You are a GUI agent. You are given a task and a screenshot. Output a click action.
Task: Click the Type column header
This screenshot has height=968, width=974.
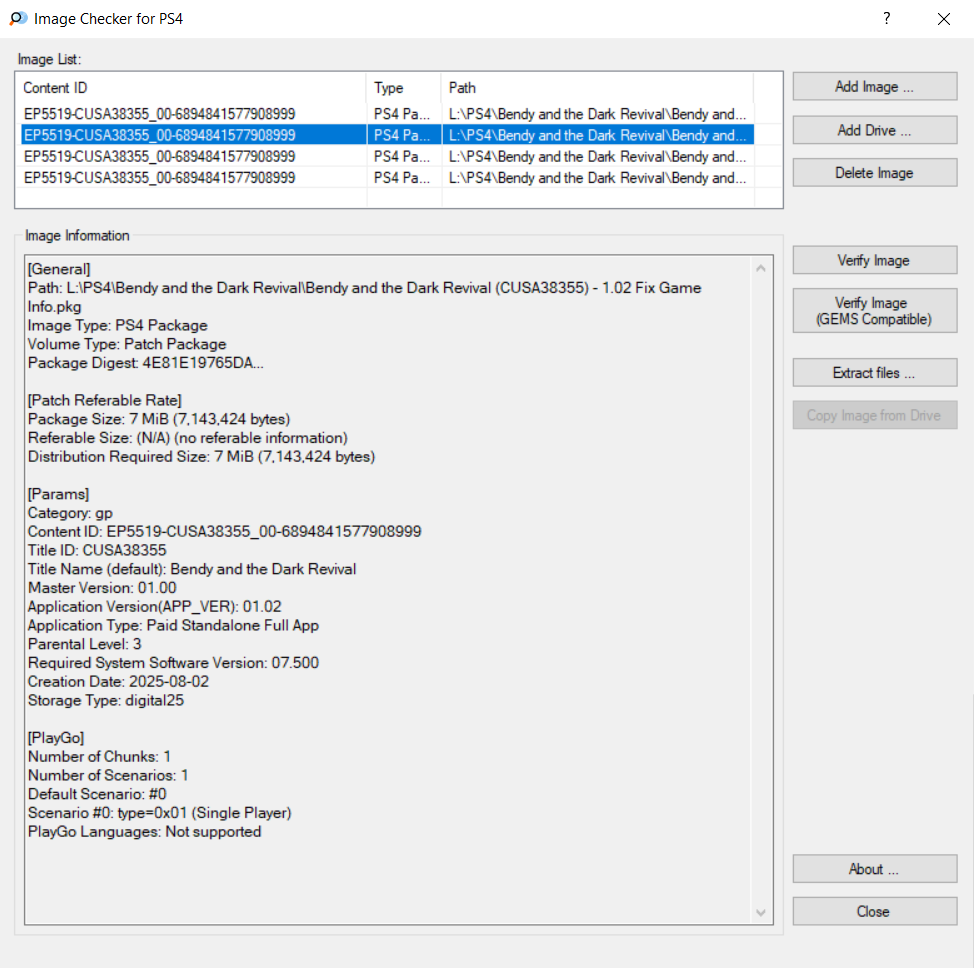pos(403,88)
